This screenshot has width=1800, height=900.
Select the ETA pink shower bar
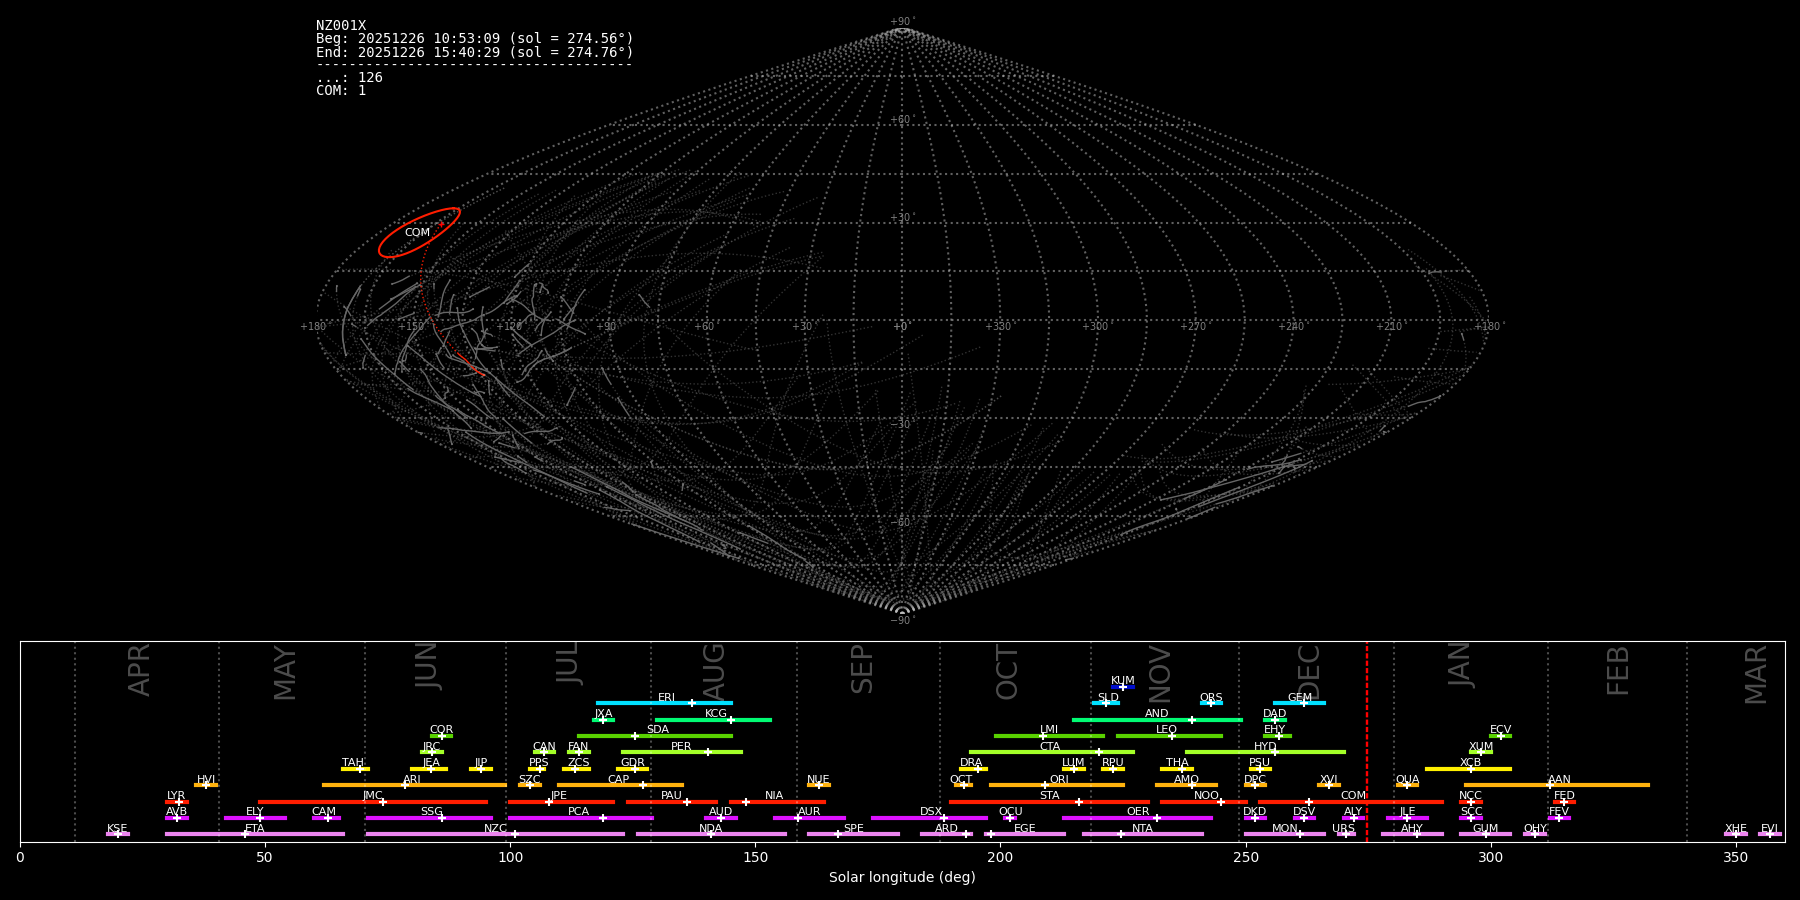coord(255,834)
